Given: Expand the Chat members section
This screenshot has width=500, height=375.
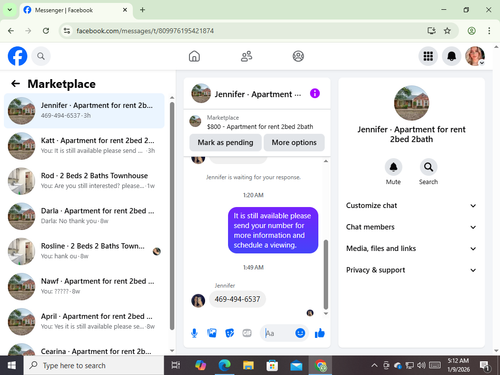Looking at the screenshot, I should coord(411,227).
